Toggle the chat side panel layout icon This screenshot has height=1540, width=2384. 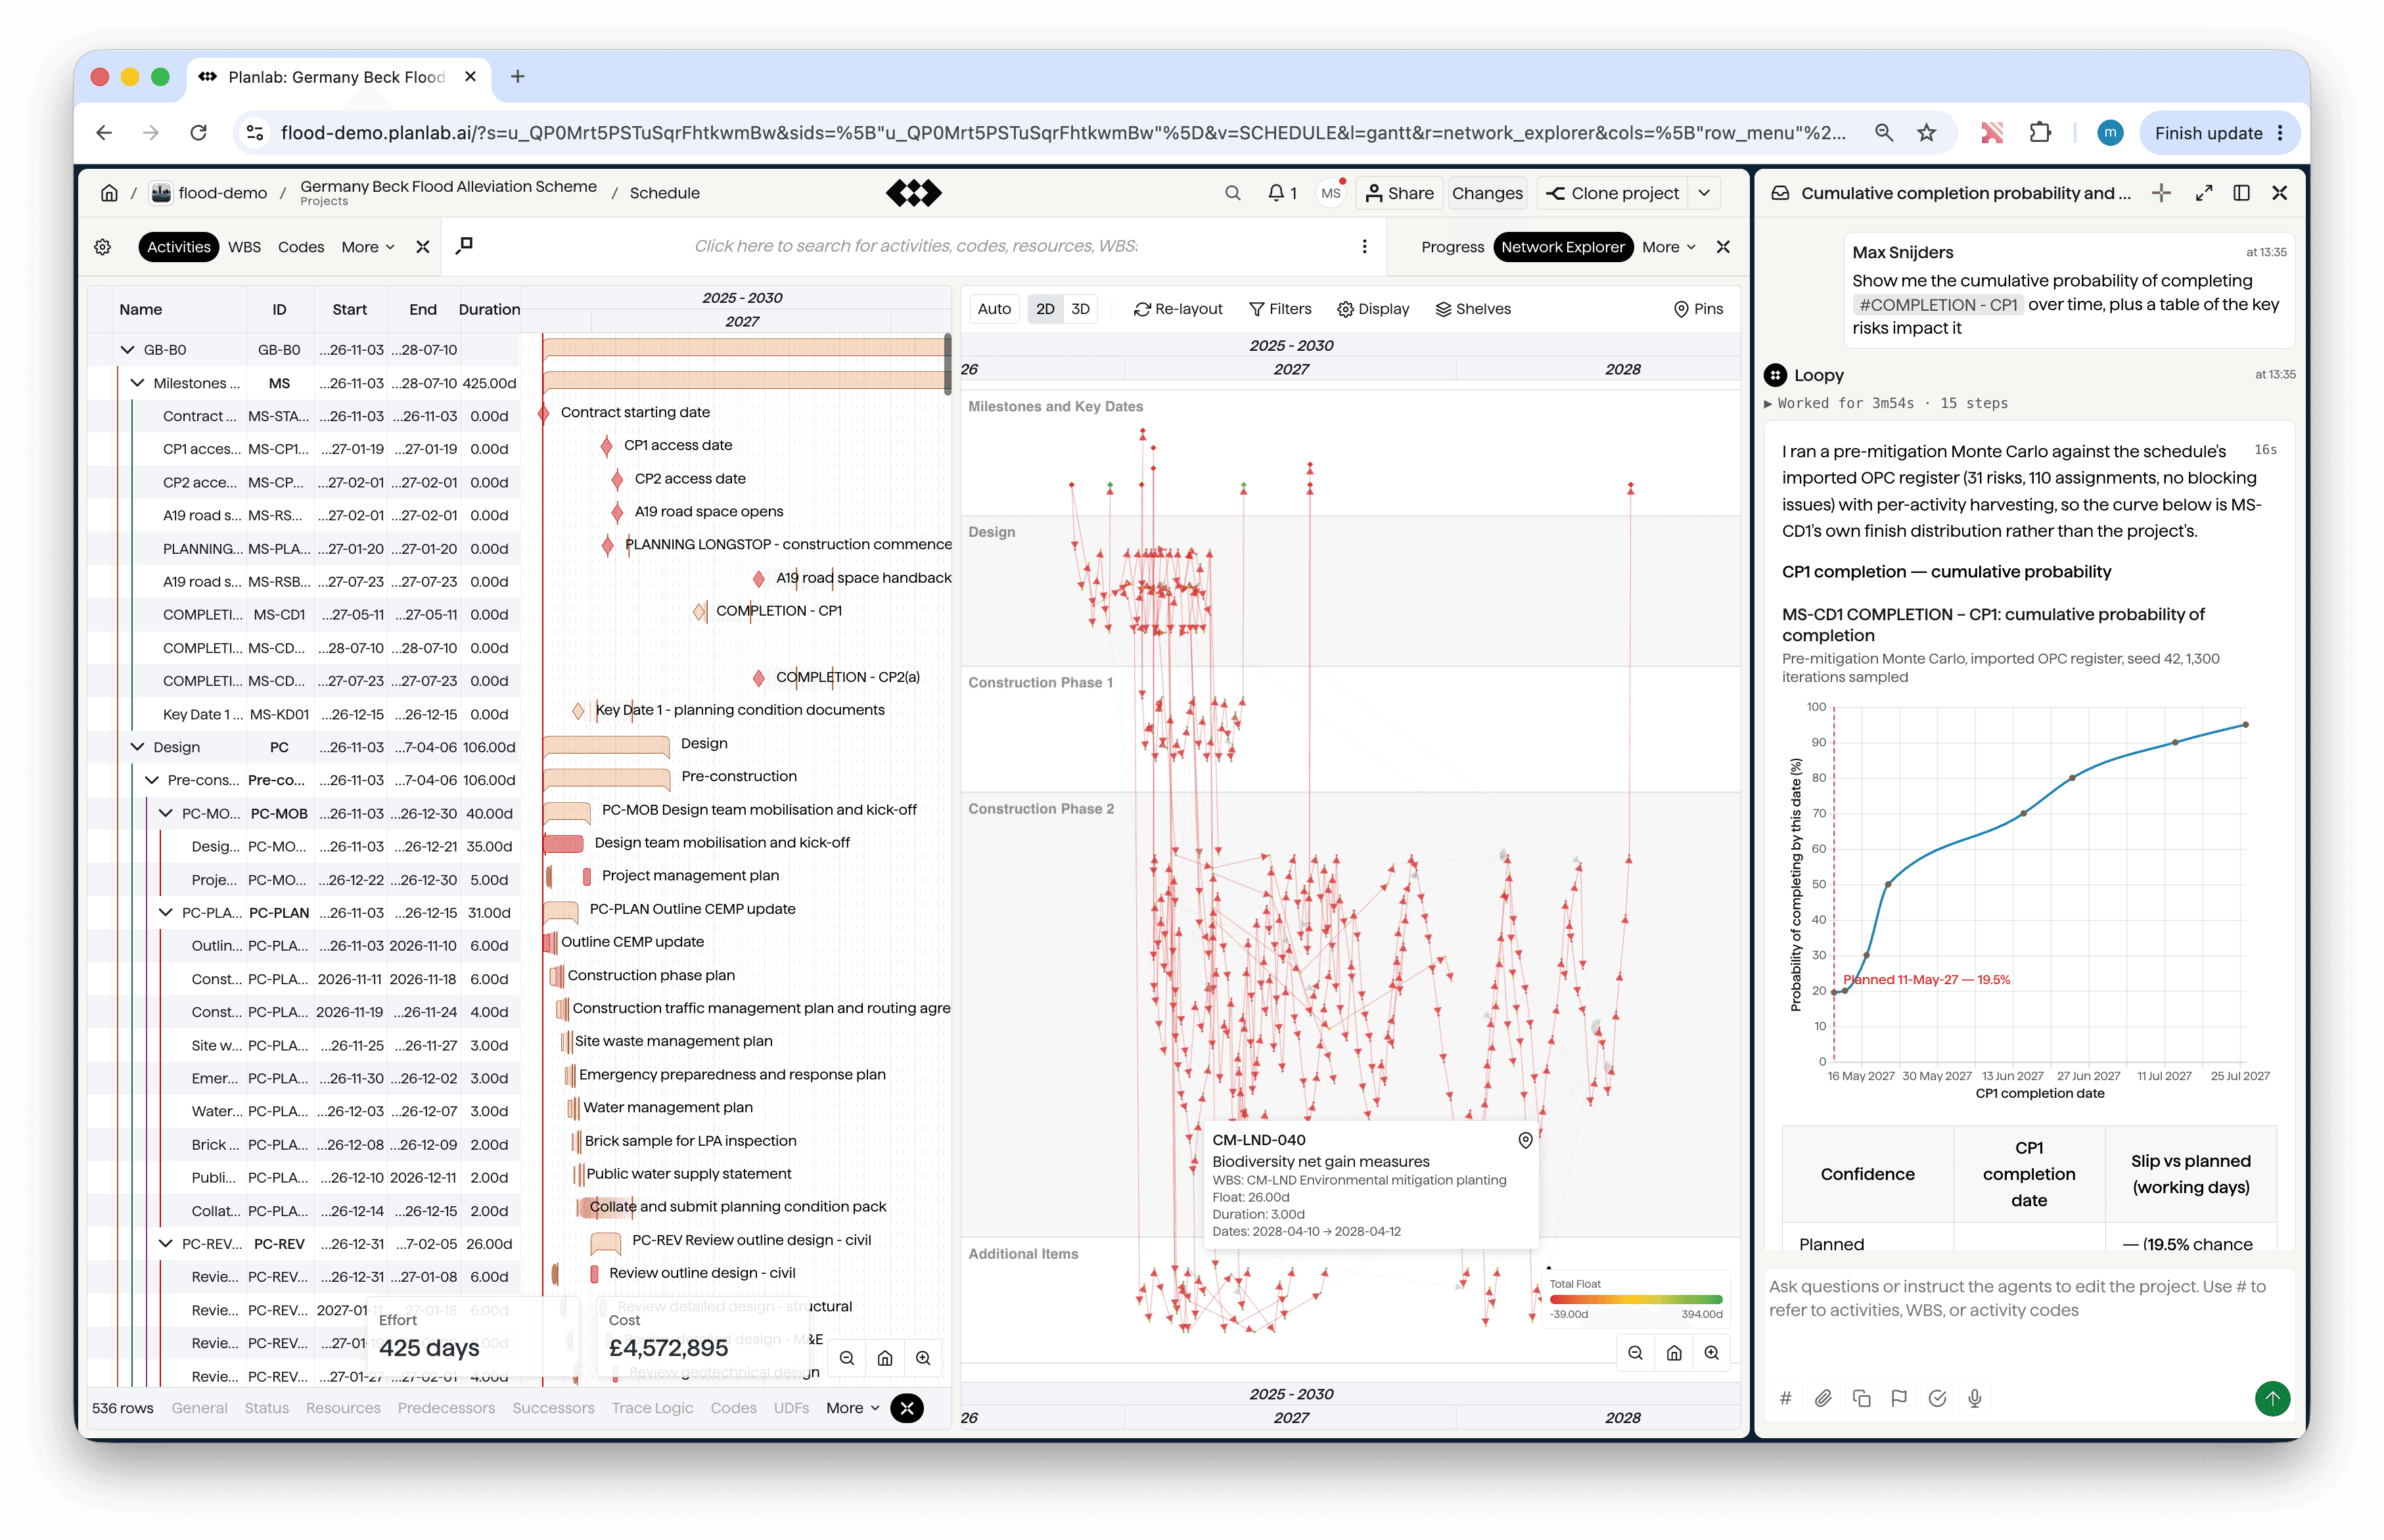[x=2241, y=193]
